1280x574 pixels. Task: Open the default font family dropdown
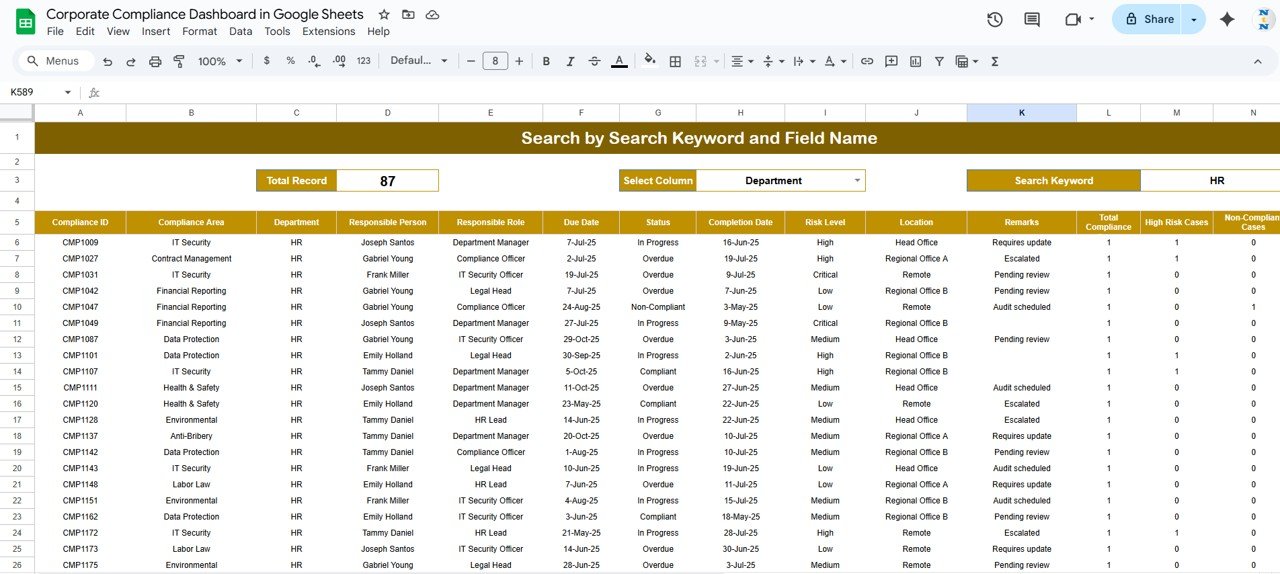click(x=419, y=61)
